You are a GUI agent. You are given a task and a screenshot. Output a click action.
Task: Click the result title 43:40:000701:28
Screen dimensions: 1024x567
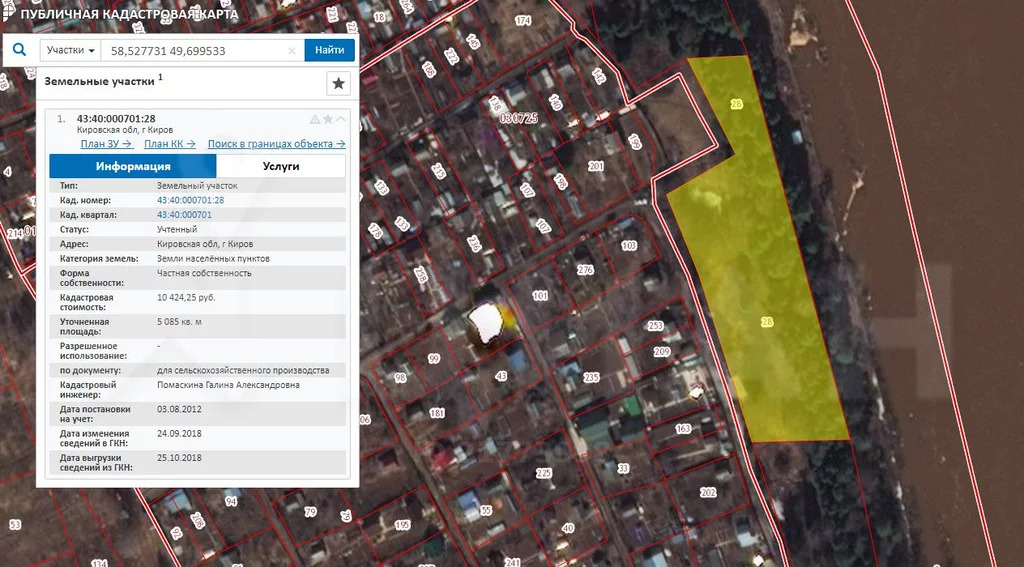(x=116, y=119)
